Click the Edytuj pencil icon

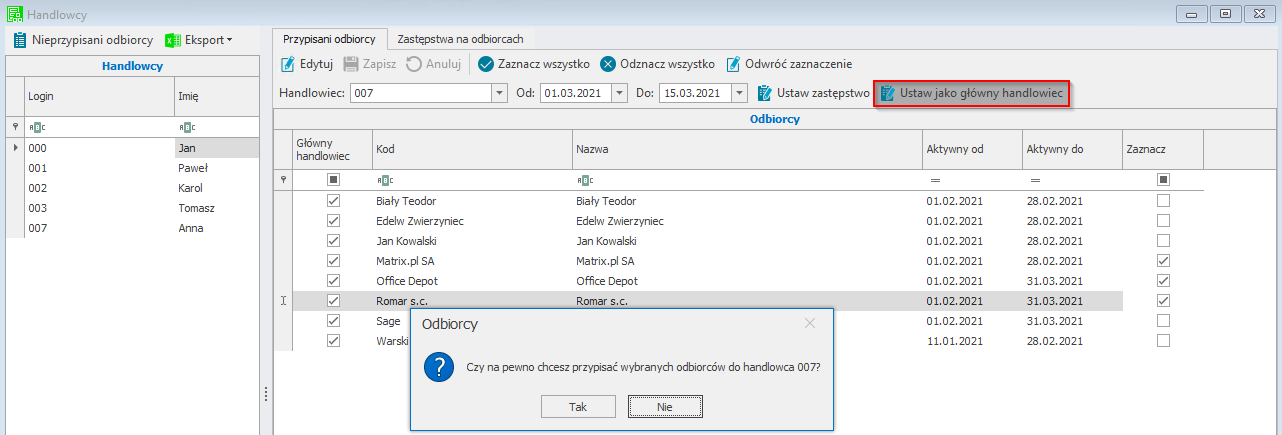[288, 64]
